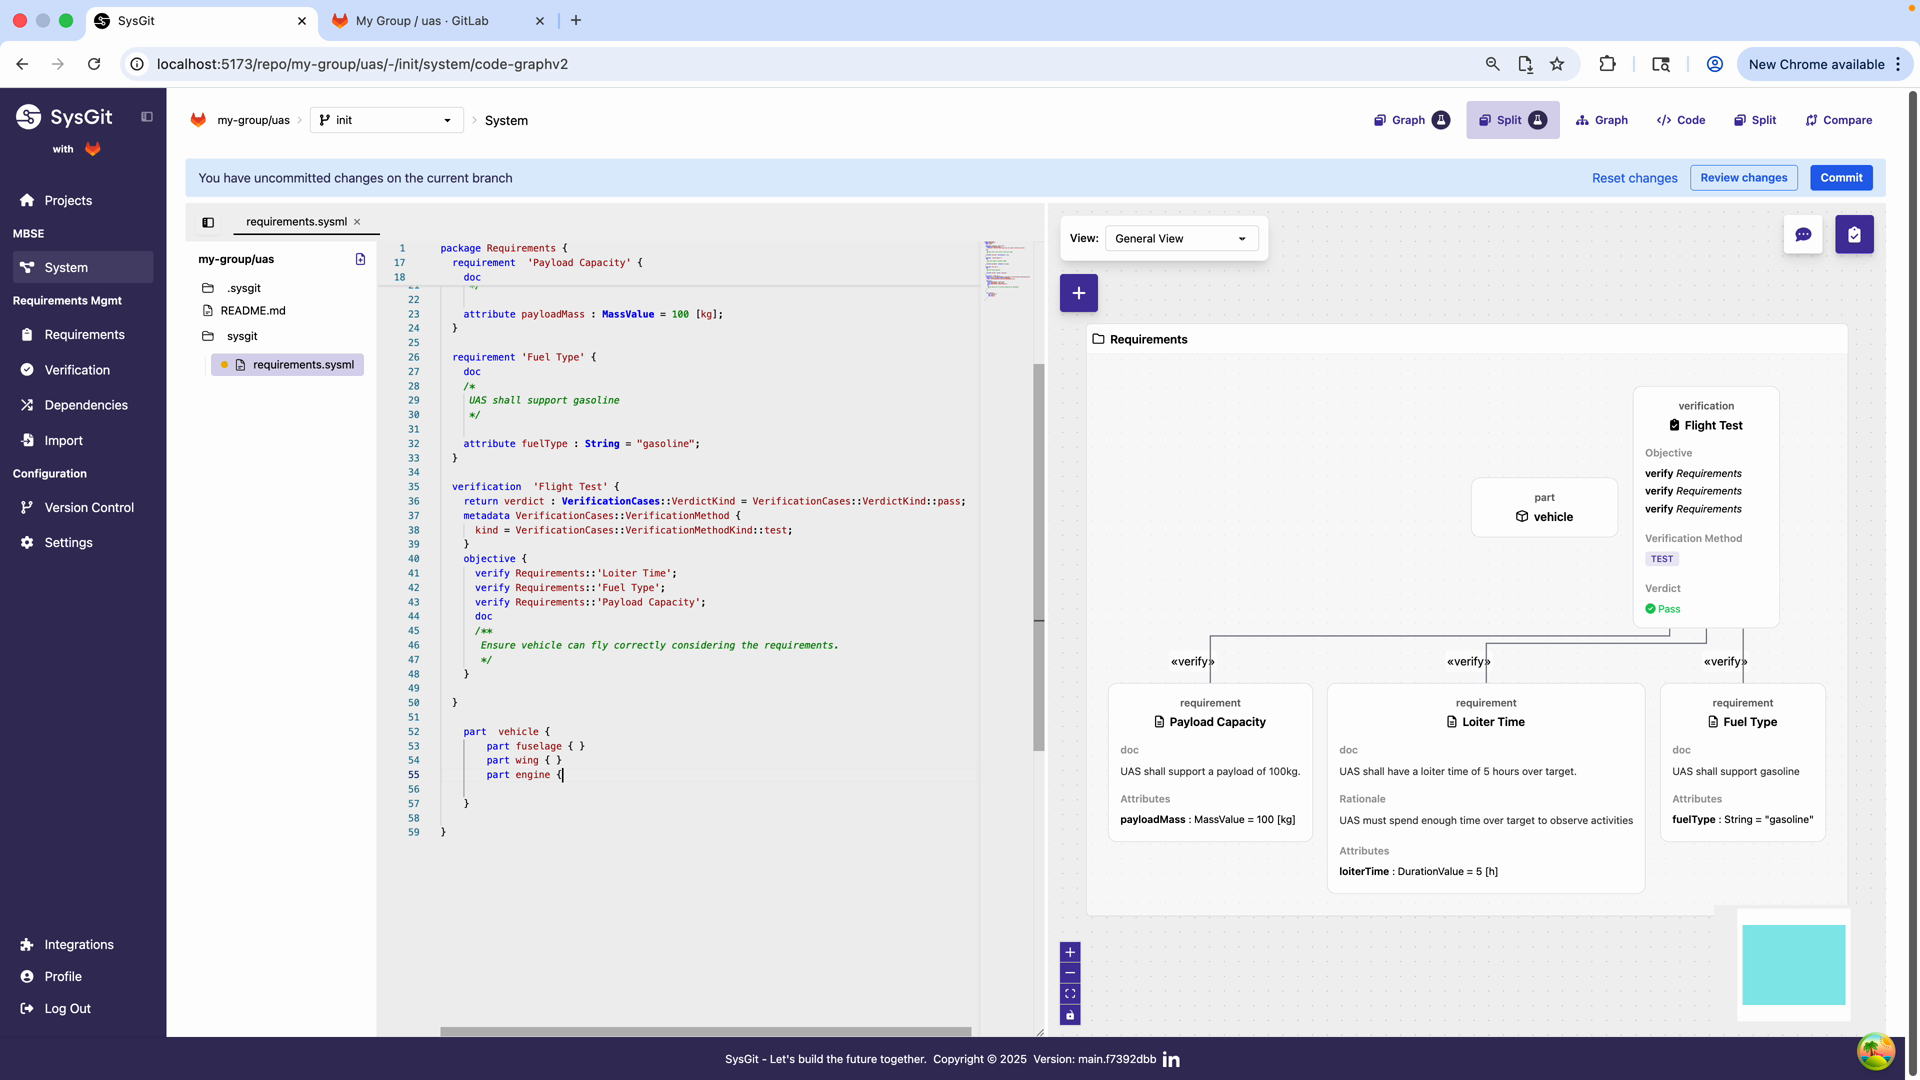
Task: Click the purple checklist icon above the diagram
Action: [x=1855, y=234]
